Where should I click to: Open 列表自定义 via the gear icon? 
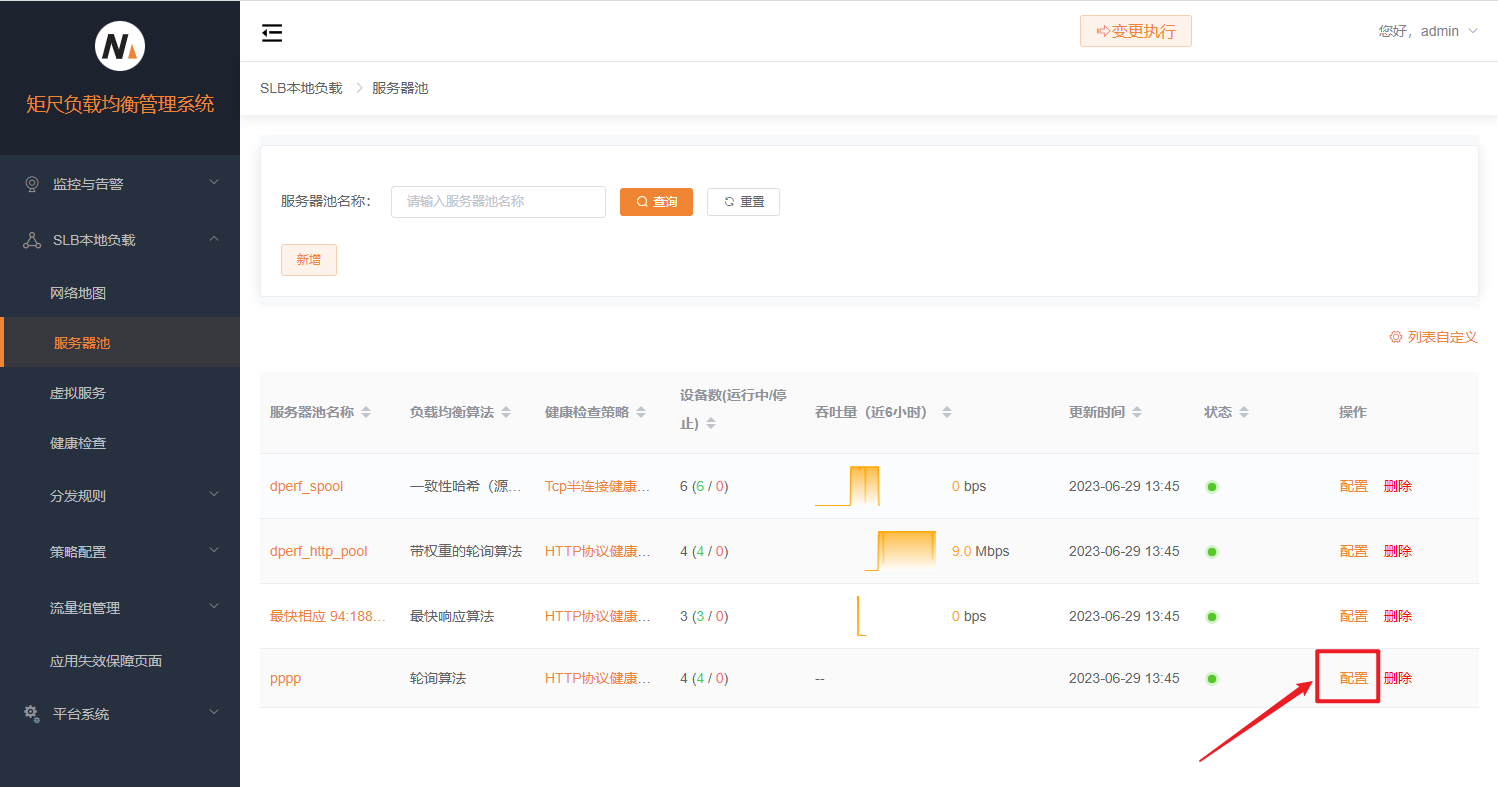1396,337
